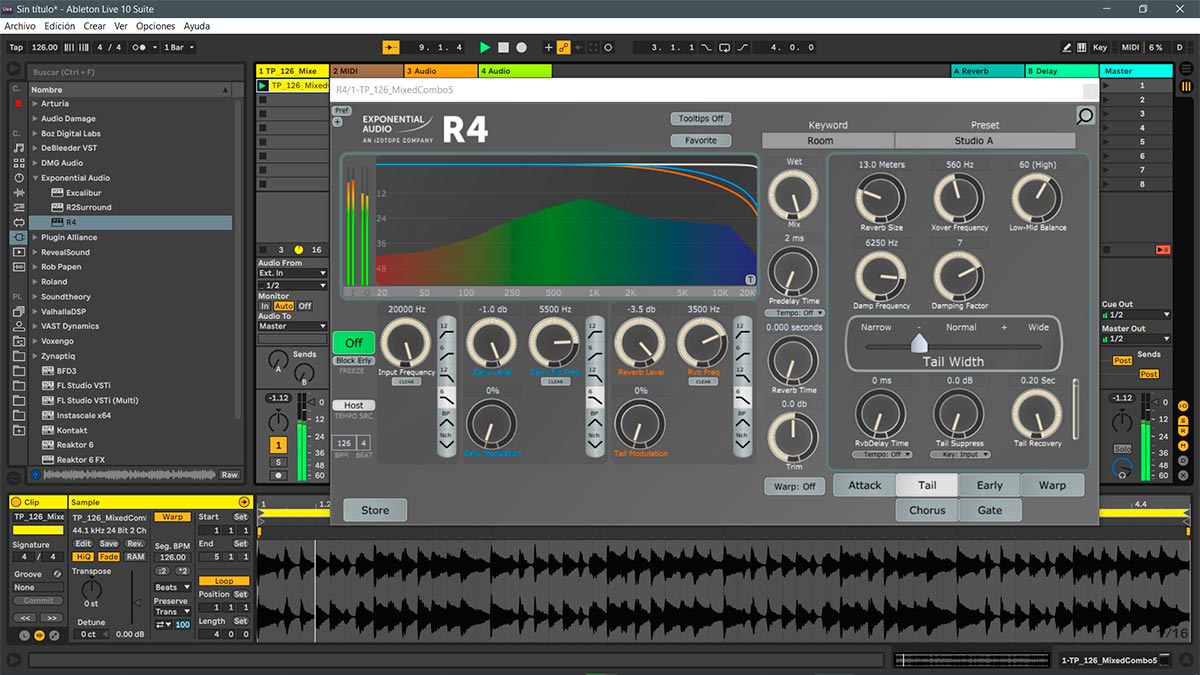Viewport: 1200px width, 675px height.
Task: Switch to the Attack tab in R4
Action: [865, 485]
